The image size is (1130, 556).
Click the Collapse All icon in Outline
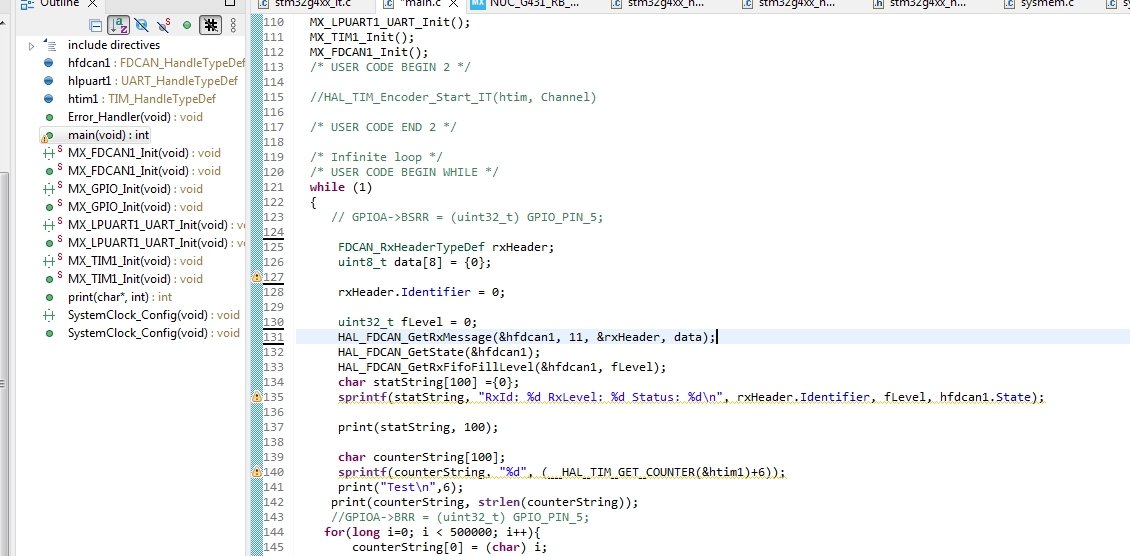click(x=95, y=25)
